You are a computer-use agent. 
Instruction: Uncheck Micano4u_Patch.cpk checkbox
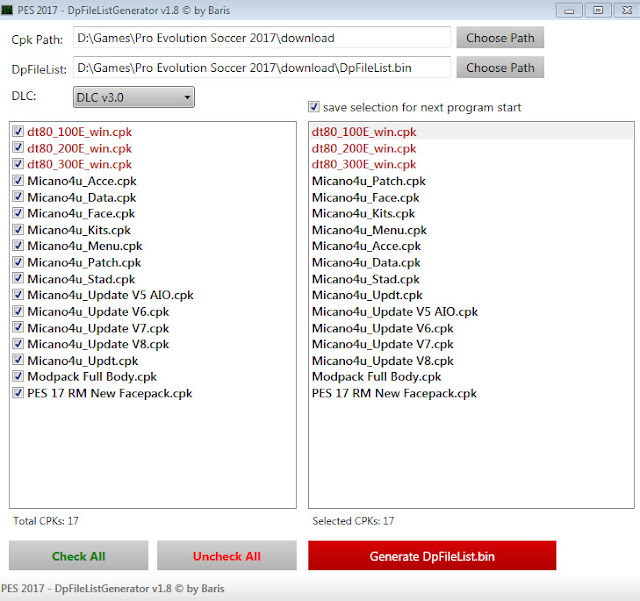click(18, 262)
